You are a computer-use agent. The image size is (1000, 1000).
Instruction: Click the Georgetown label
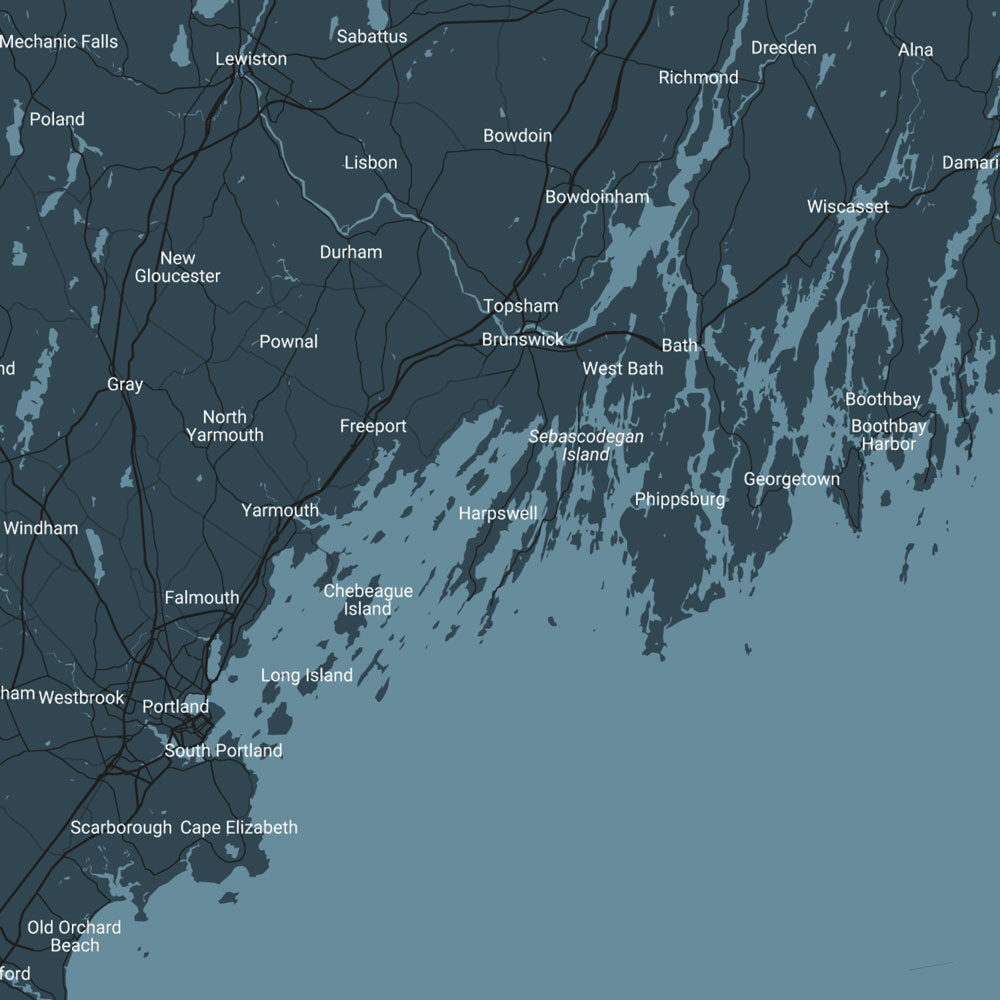[791, 479]
